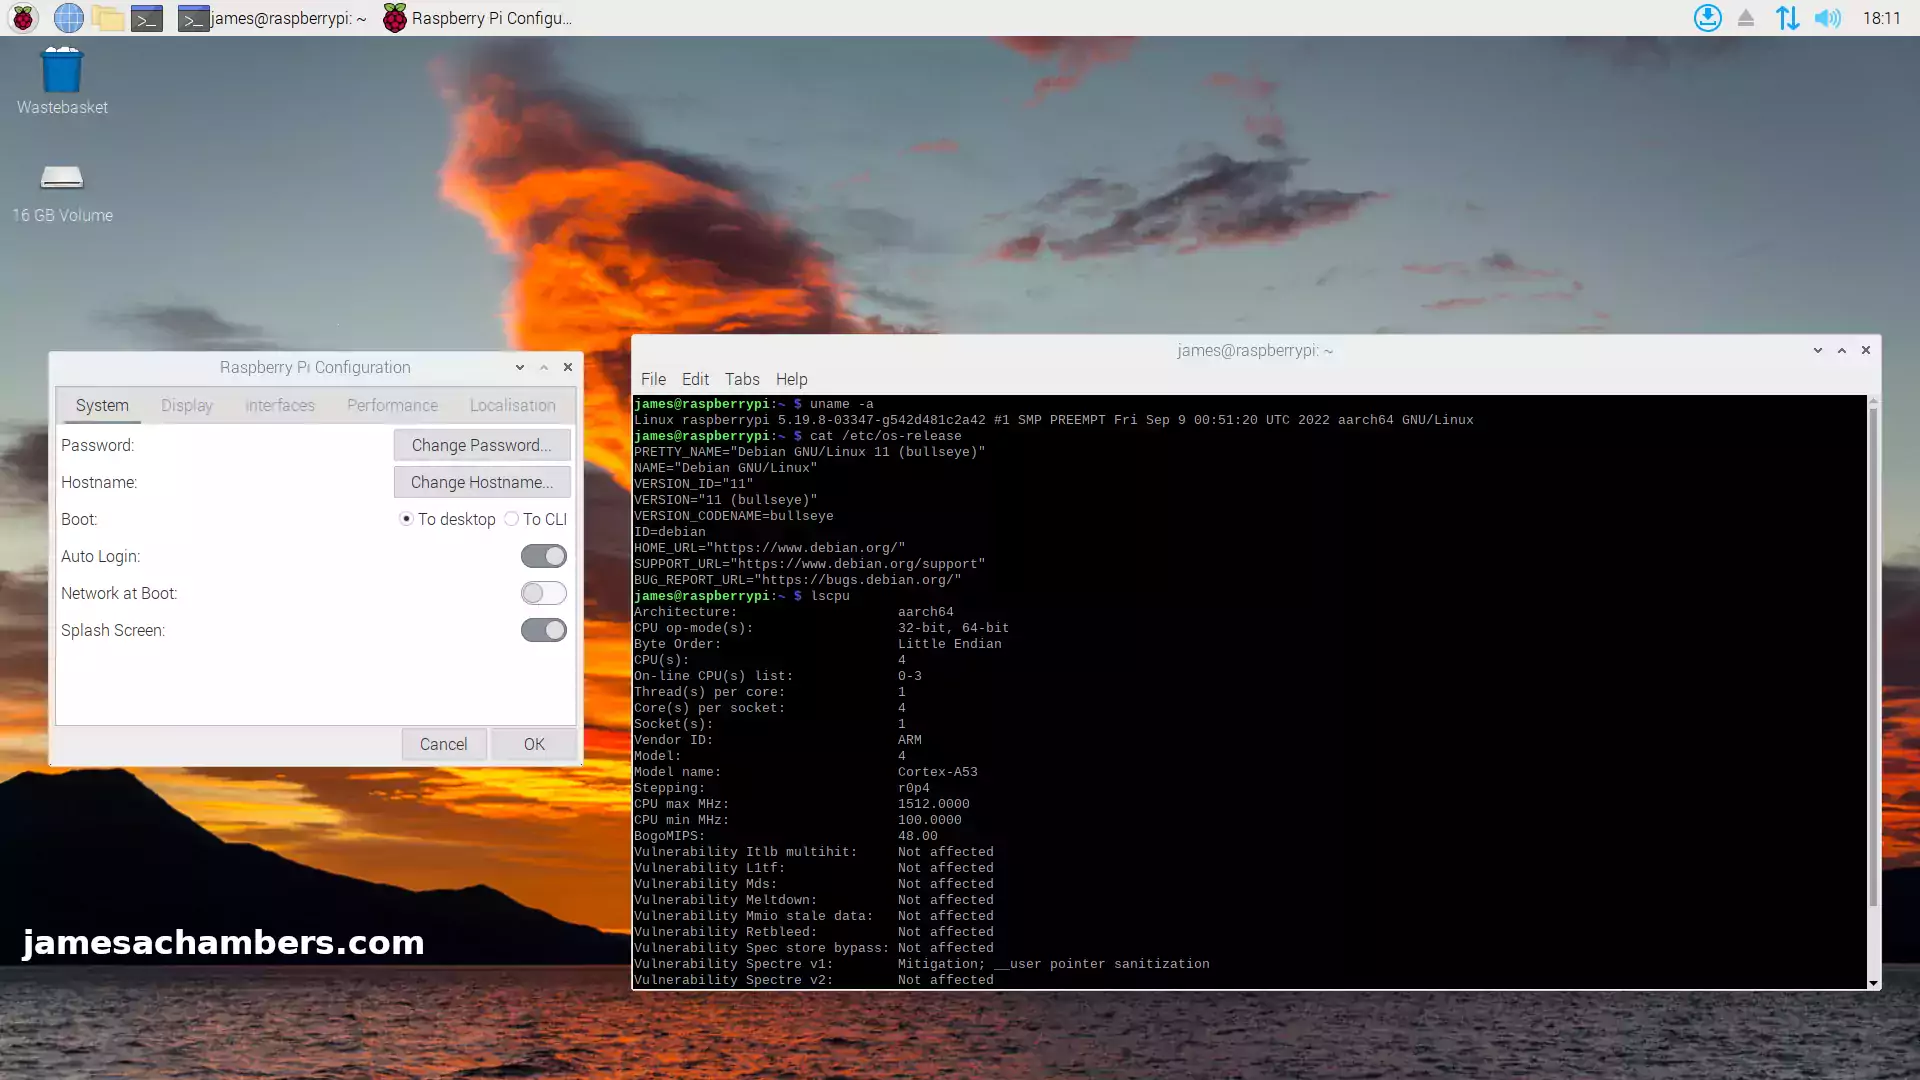Open the terminal Edit menu

click(x=695, y=379)
